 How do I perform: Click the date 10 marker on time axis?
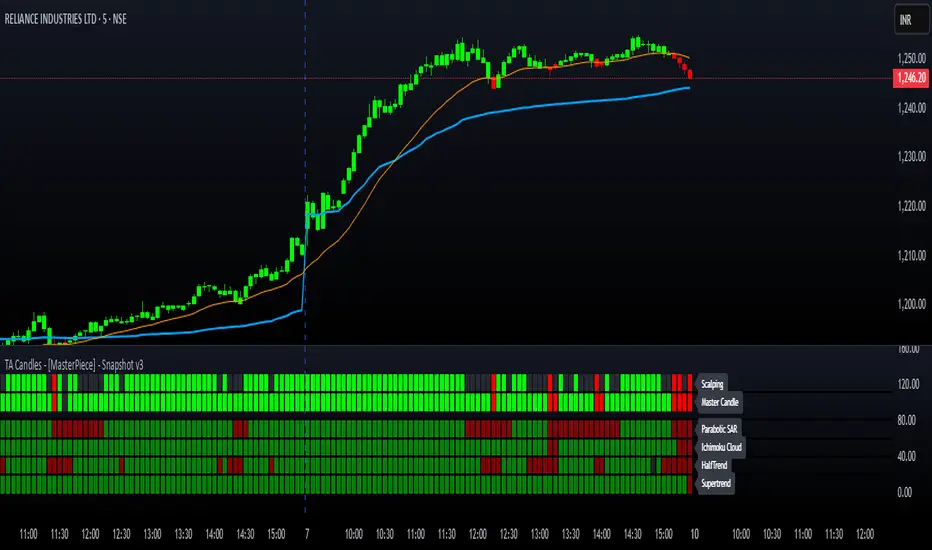694,534
